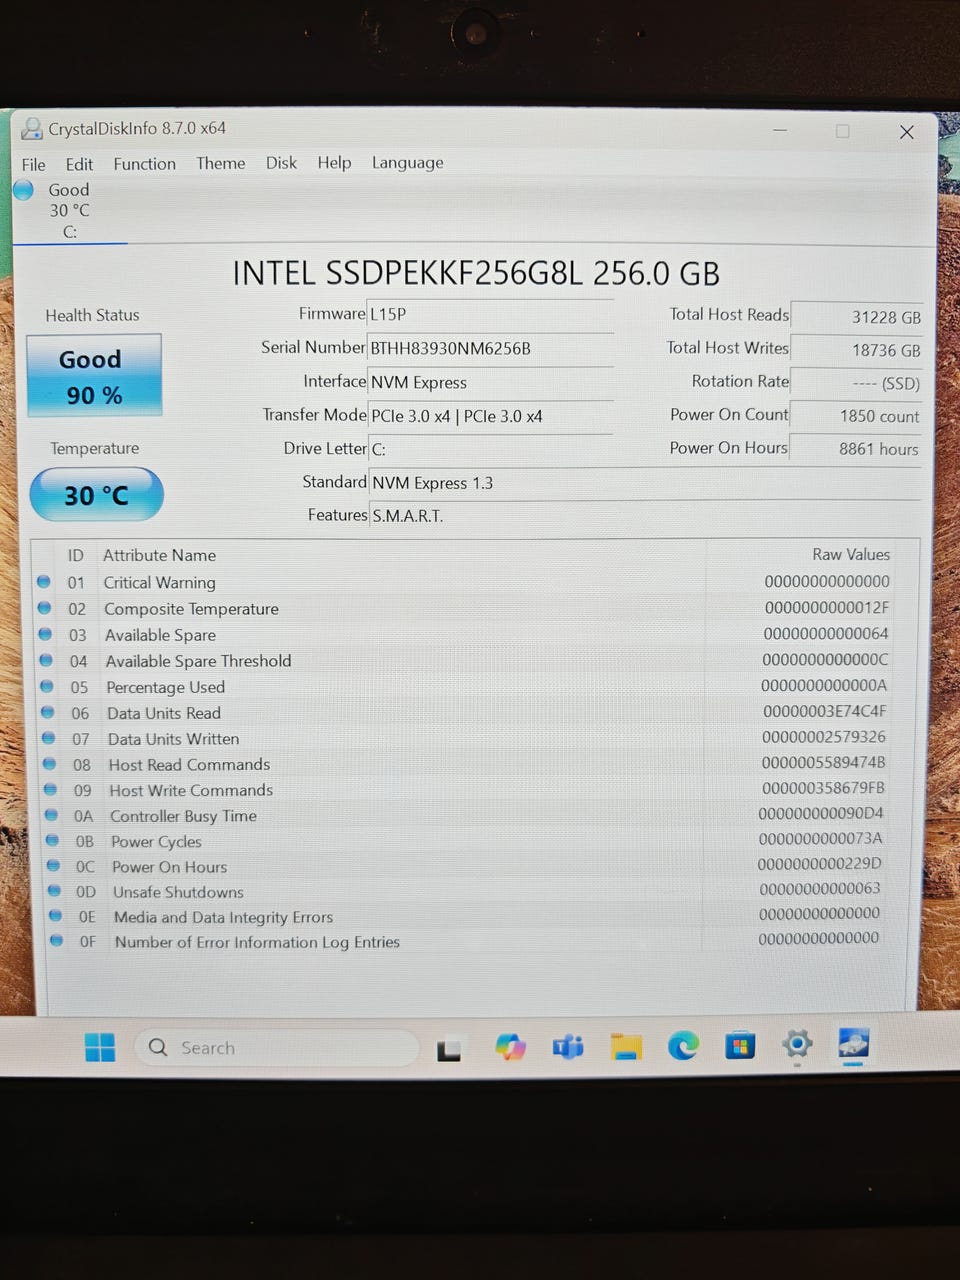
Task: Open Copilot from the taskbar
Action: point(510,1047)
